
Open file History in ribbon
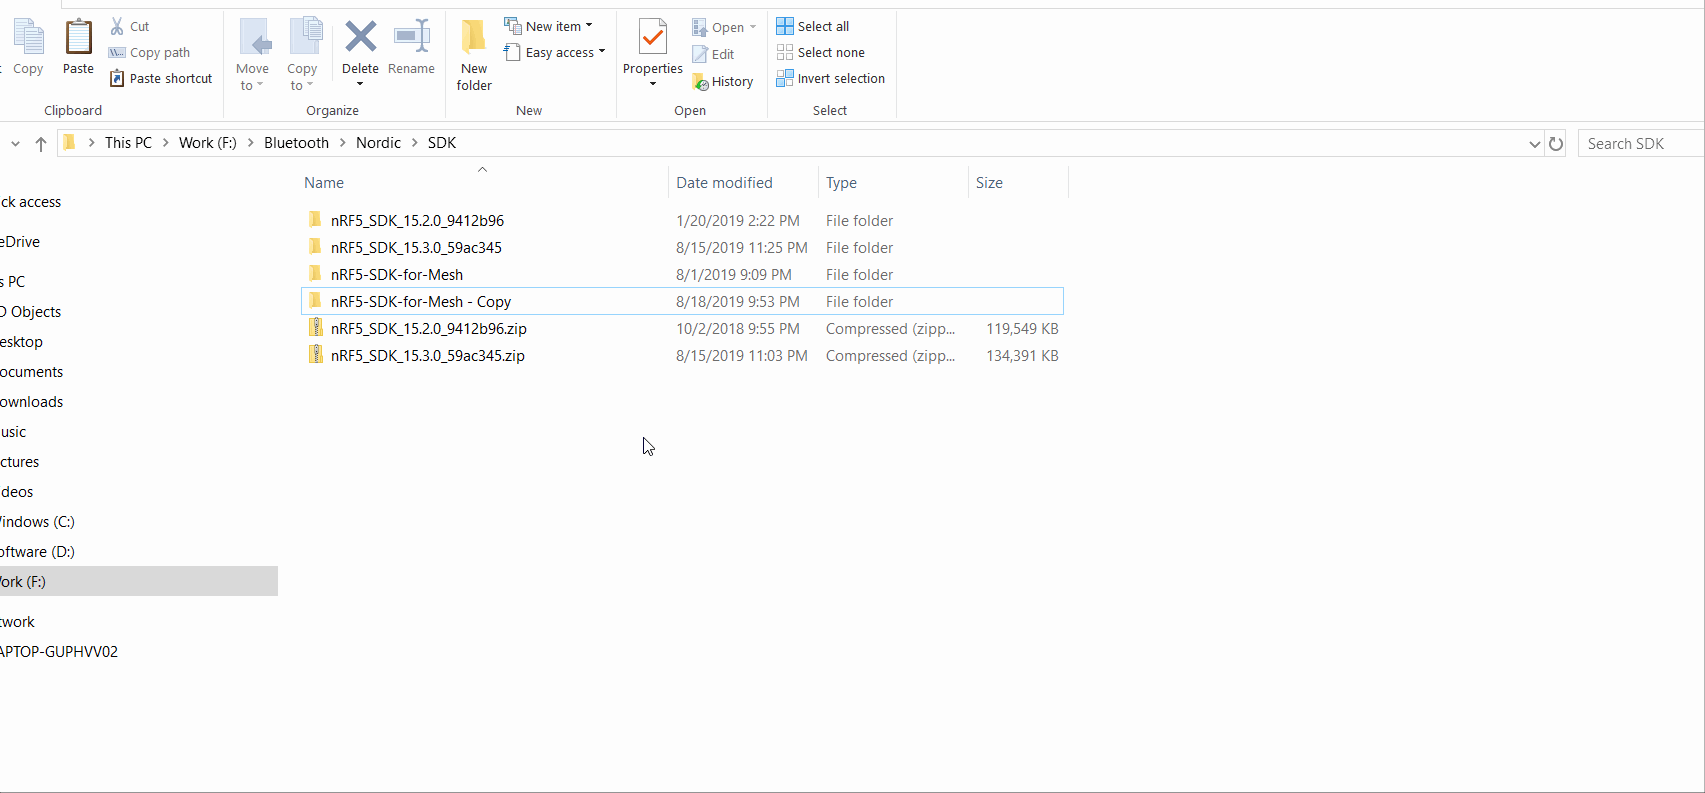(x=723, y=82)
